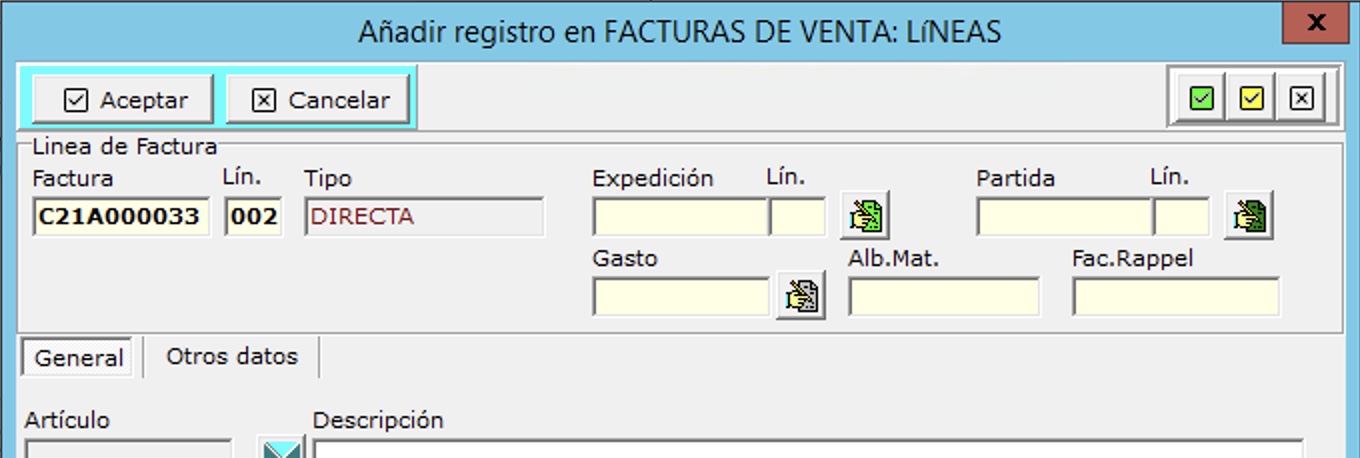This screenshot has height=458, width=1360.
Task: Focus the Alb.Mat. input field
Action: (x=944, y=297)
